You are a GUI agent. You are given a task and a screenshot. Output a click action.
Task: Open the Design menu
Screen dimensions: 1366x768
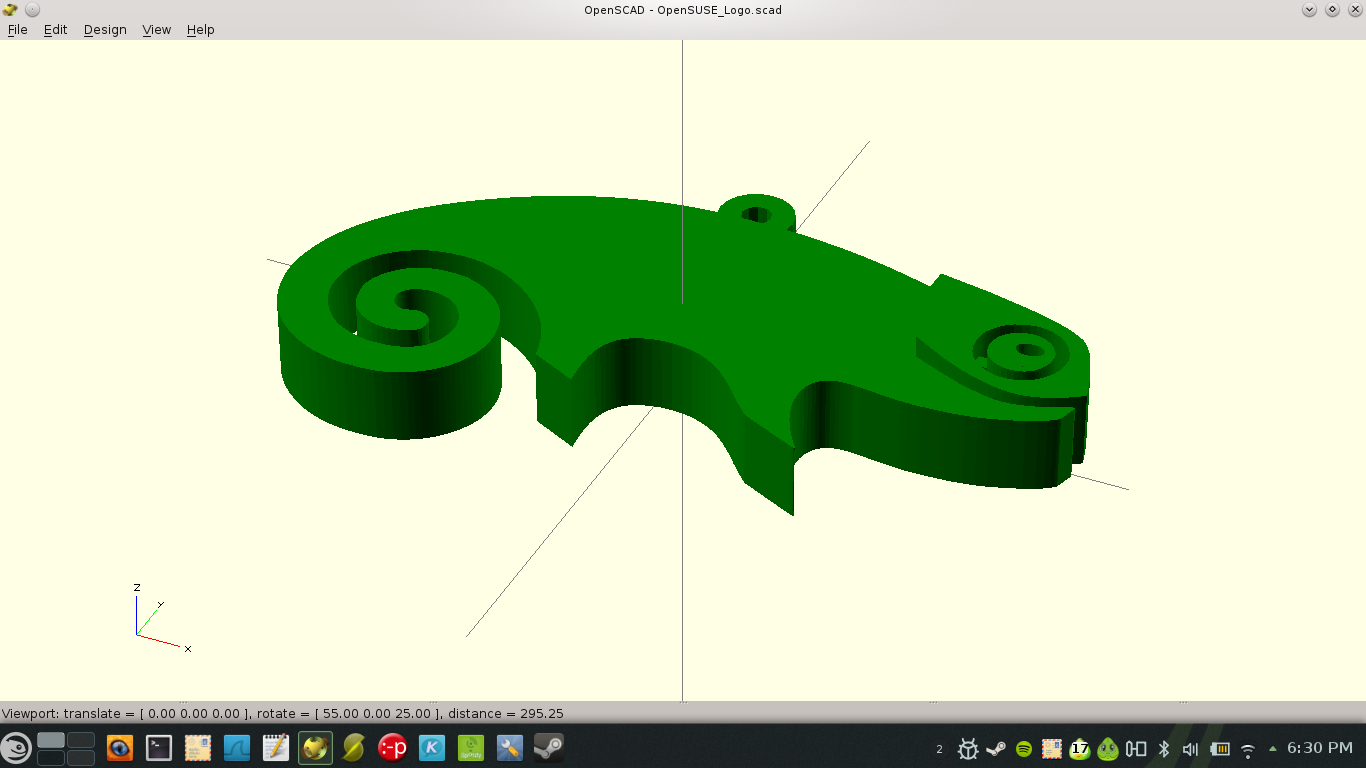point(105,30)
